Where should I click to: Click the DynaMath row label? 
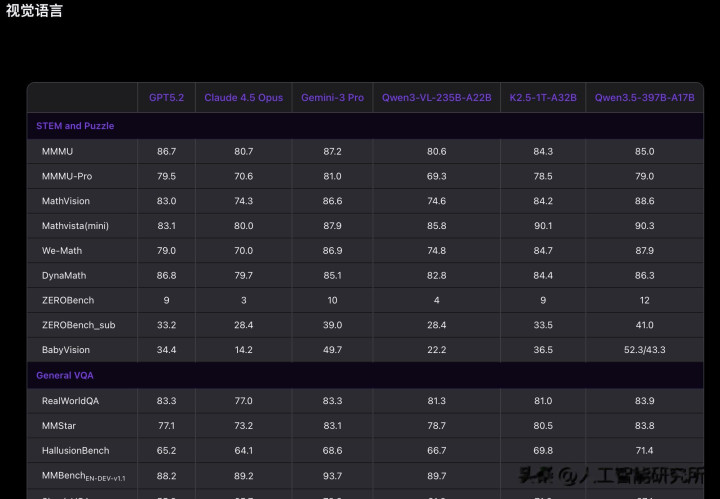(x=64, y=275)
